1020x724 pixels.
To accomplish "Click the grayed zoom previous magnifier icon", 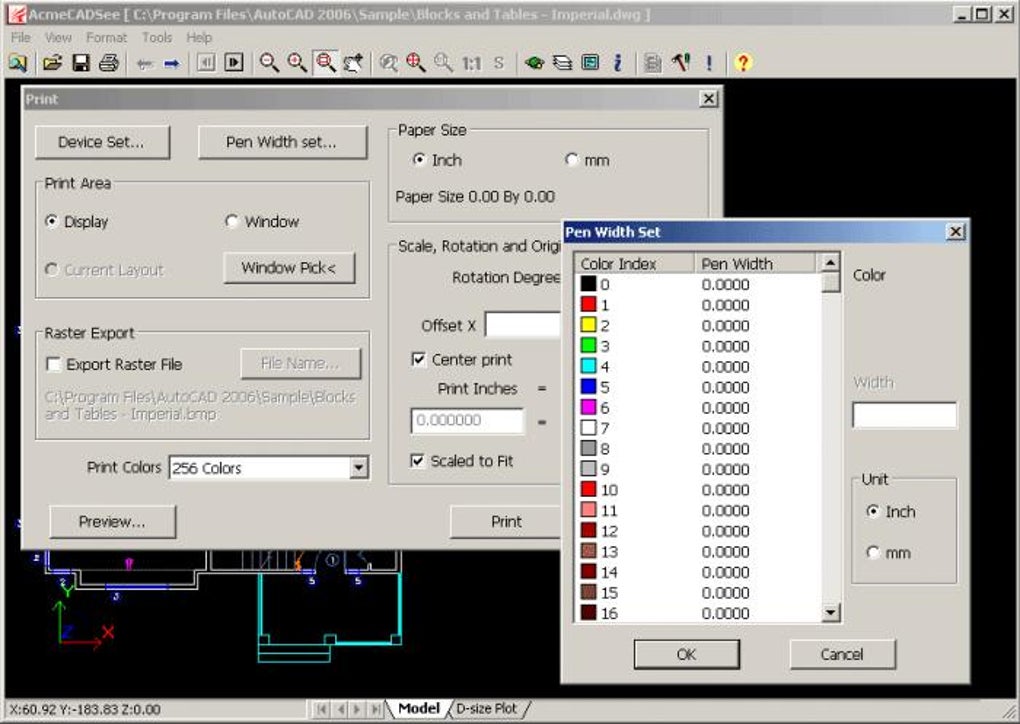I will [x=389, y=62].
